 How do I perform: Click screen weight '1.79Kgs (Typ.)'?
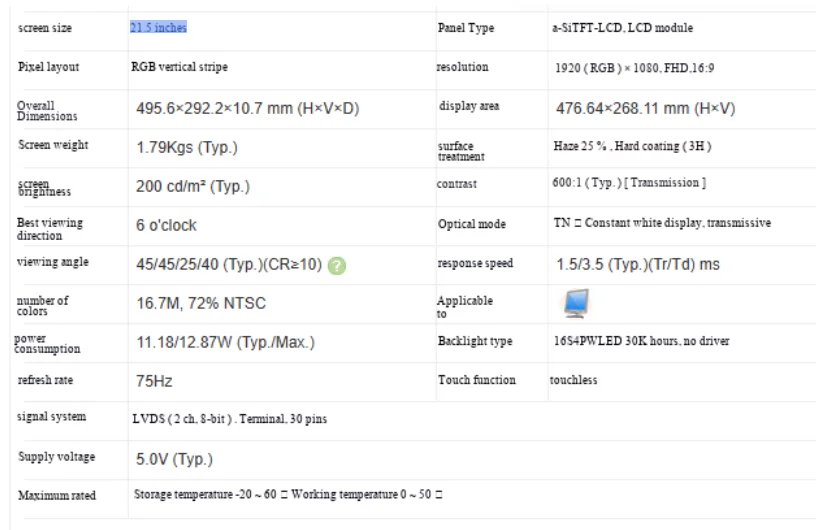[x=187, y=147]
